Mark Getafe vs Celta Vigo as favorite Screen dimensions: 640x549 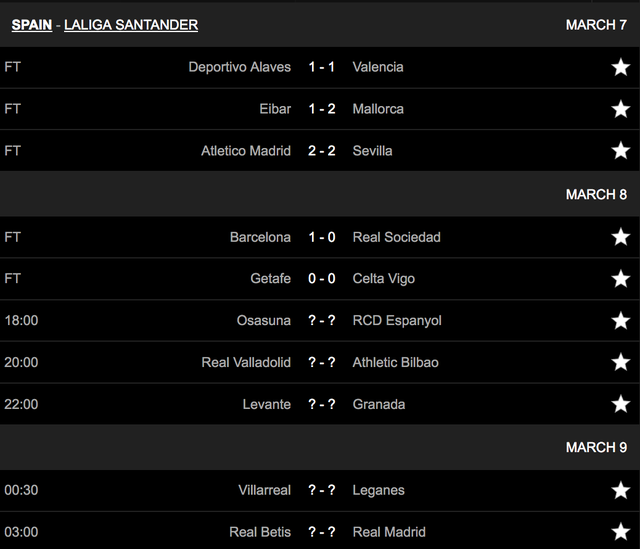621,279
